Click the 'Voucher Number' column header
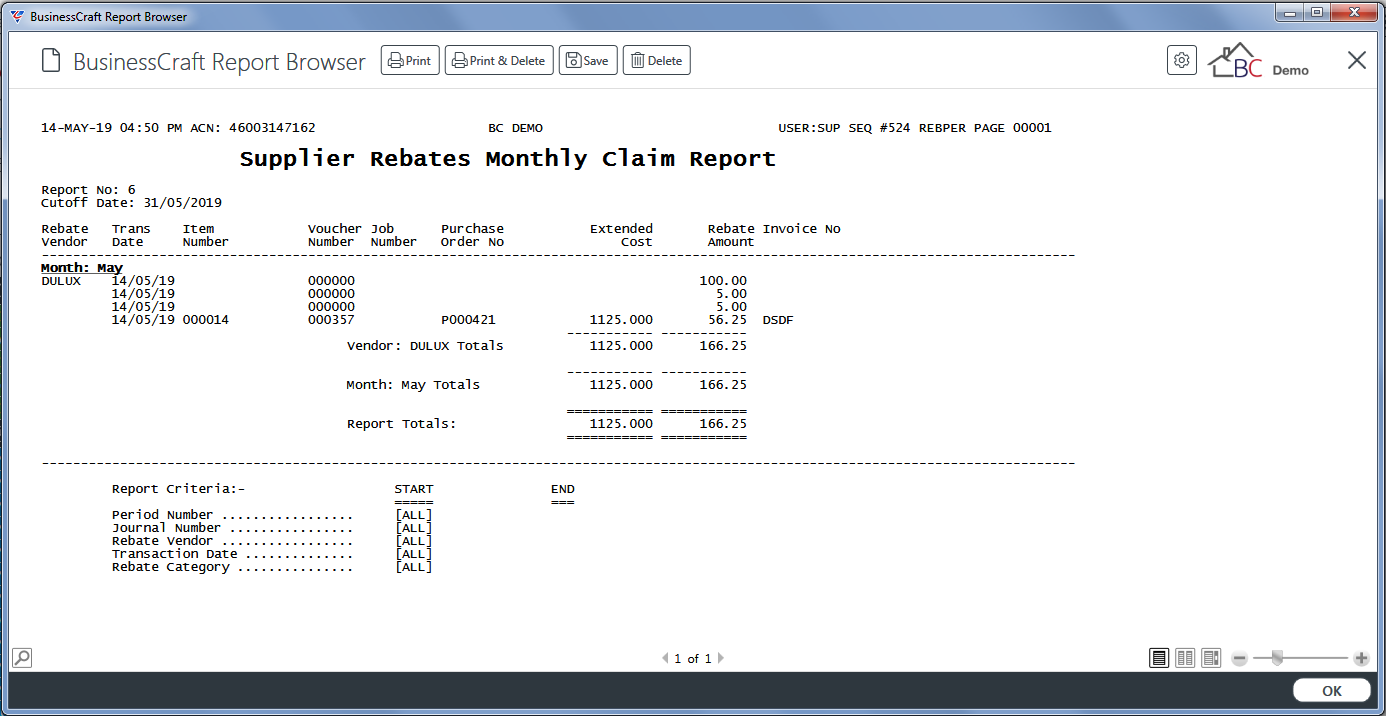The image size is (1386, 716). tap(335, 235)
